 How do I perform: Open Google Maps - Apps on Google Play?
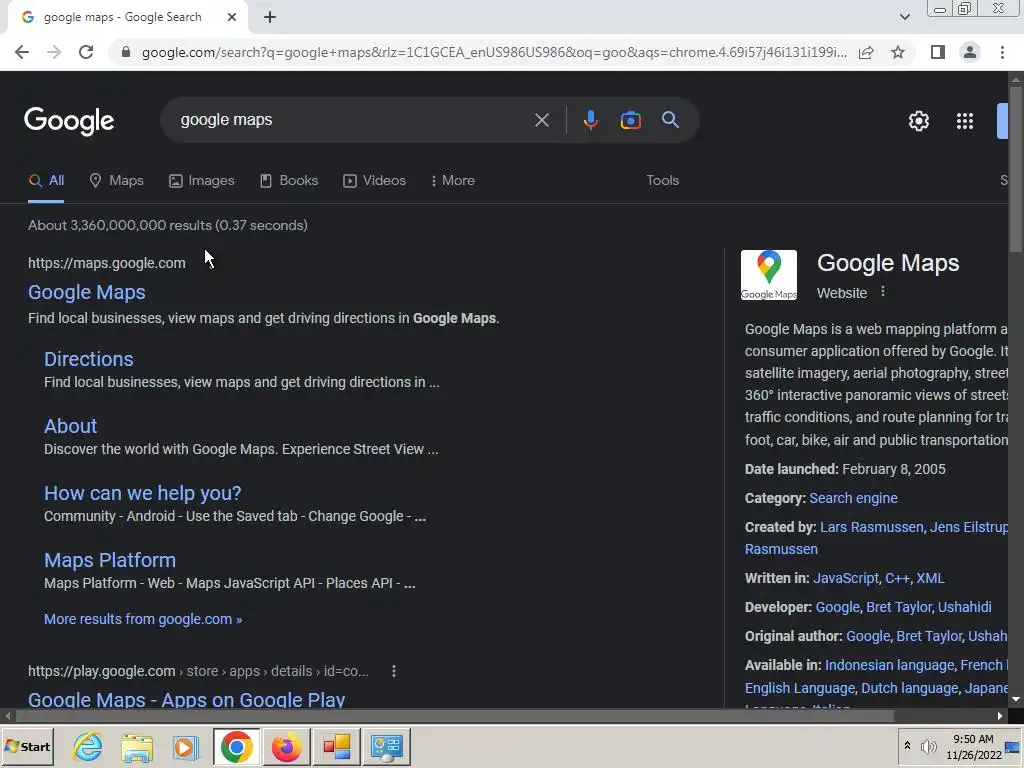click(186, 699)
